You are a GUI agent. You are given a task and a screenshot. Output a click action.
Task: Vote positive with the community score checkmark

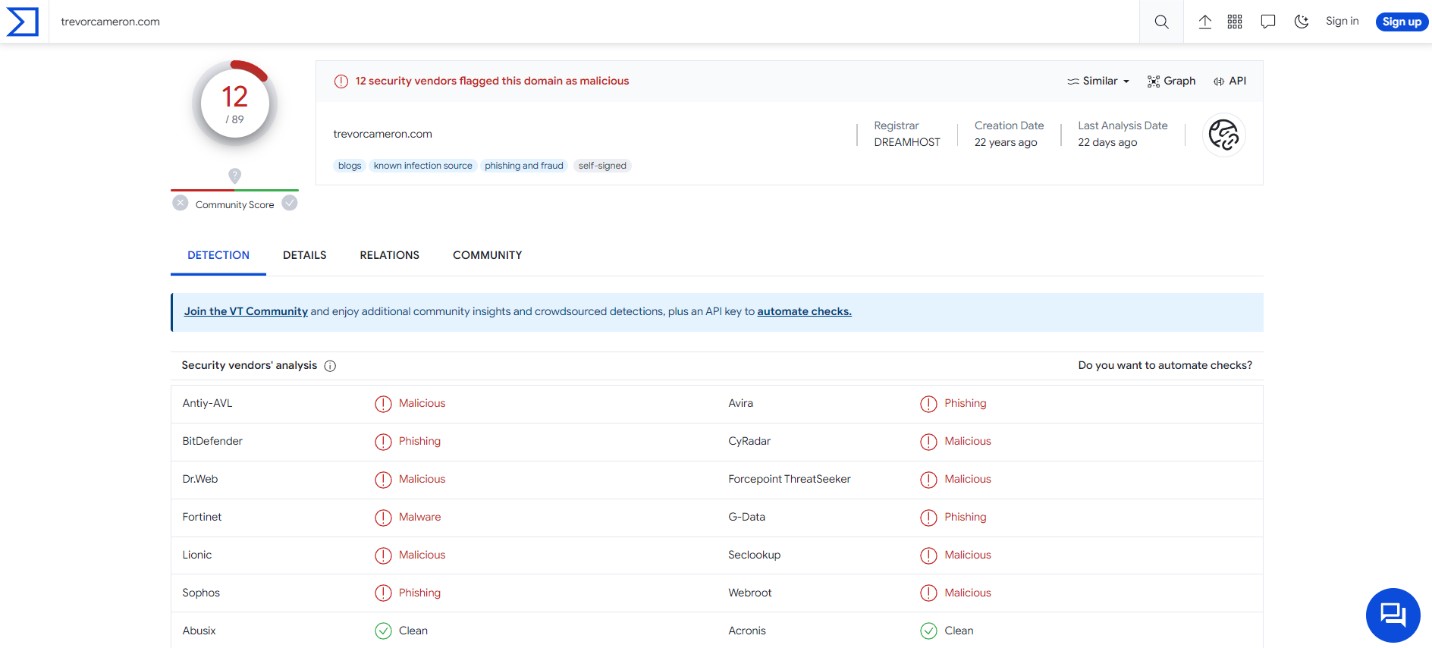(x=289, y=203)
